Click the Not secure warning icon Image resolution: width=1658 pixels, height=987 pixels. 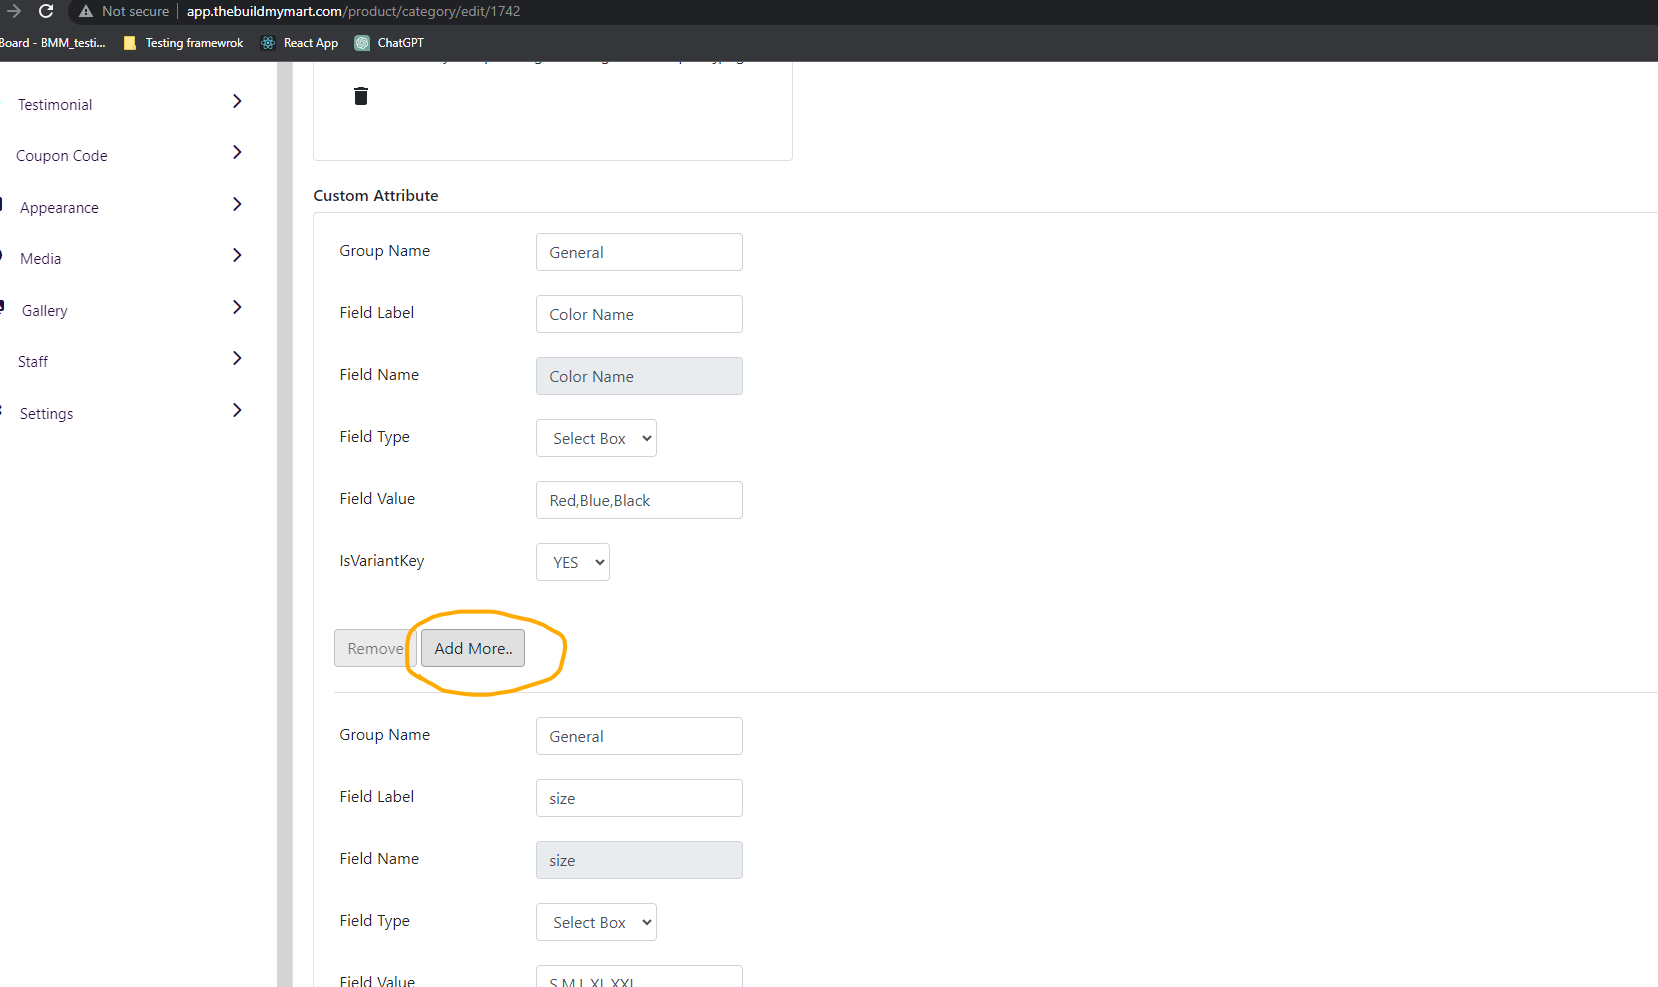click(x=86, y=11)
